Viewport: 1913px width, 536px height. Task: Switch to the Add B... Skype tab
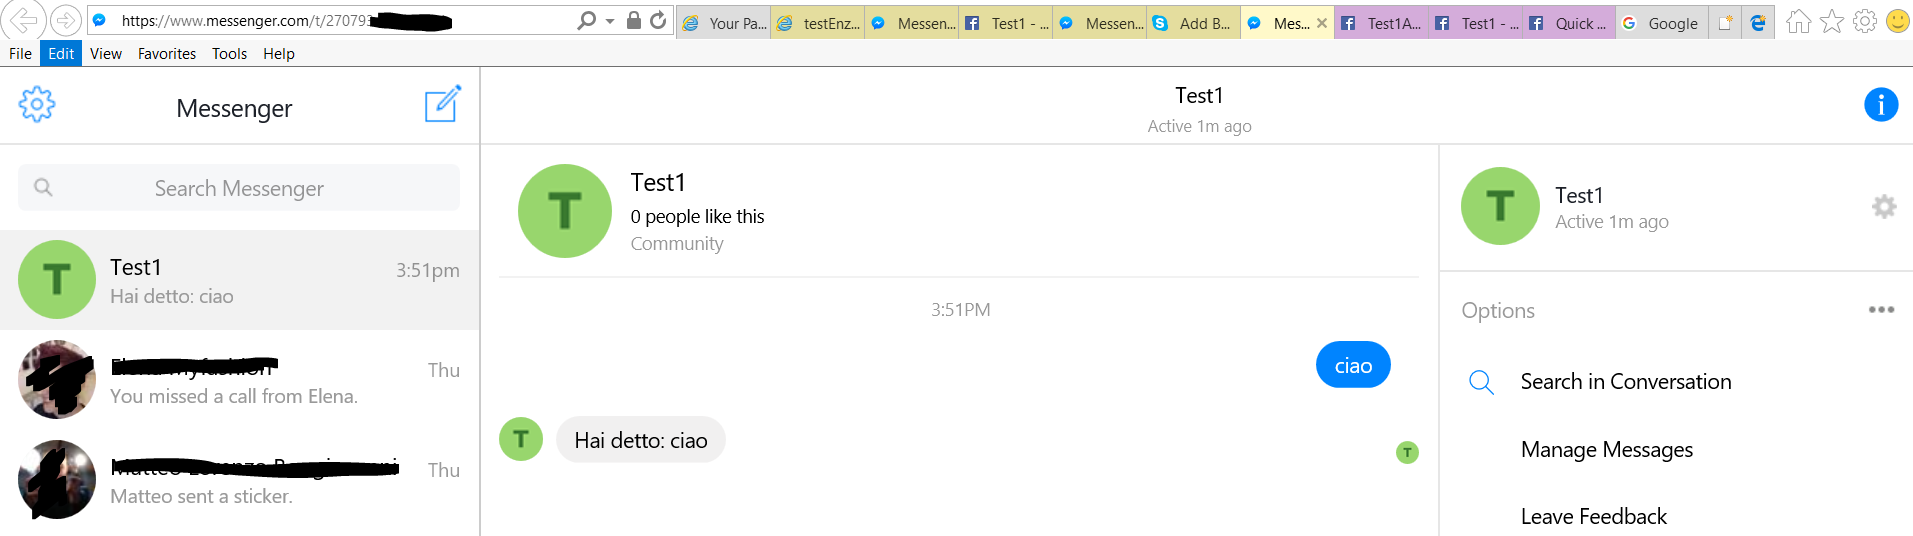pos(1193,23)
